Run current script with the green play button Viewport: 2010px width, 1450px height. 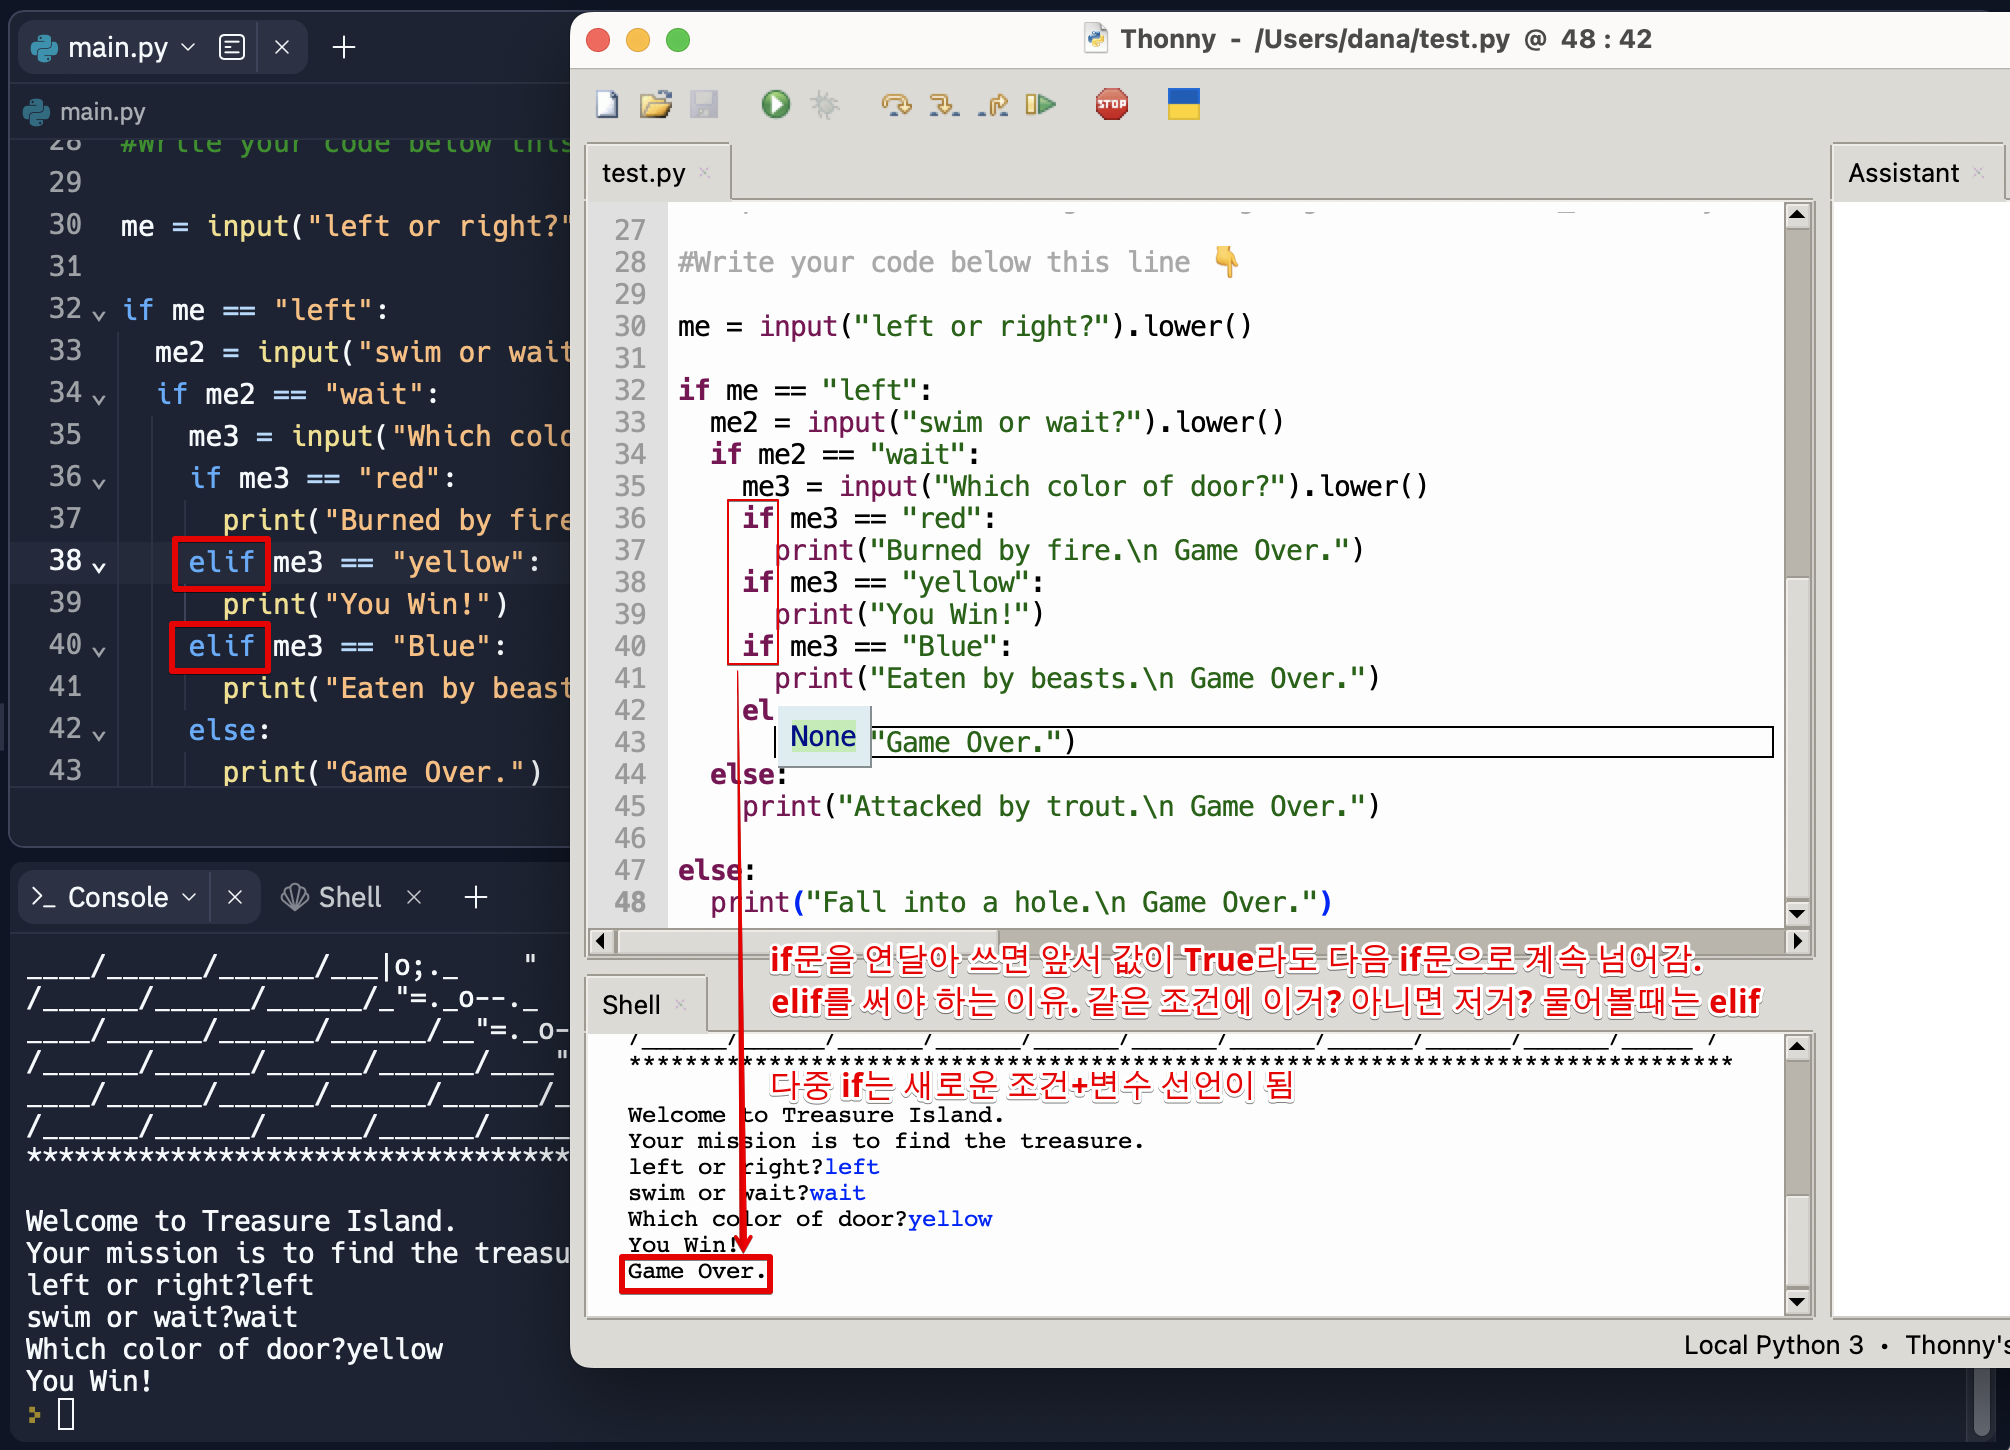click(775, 104)
